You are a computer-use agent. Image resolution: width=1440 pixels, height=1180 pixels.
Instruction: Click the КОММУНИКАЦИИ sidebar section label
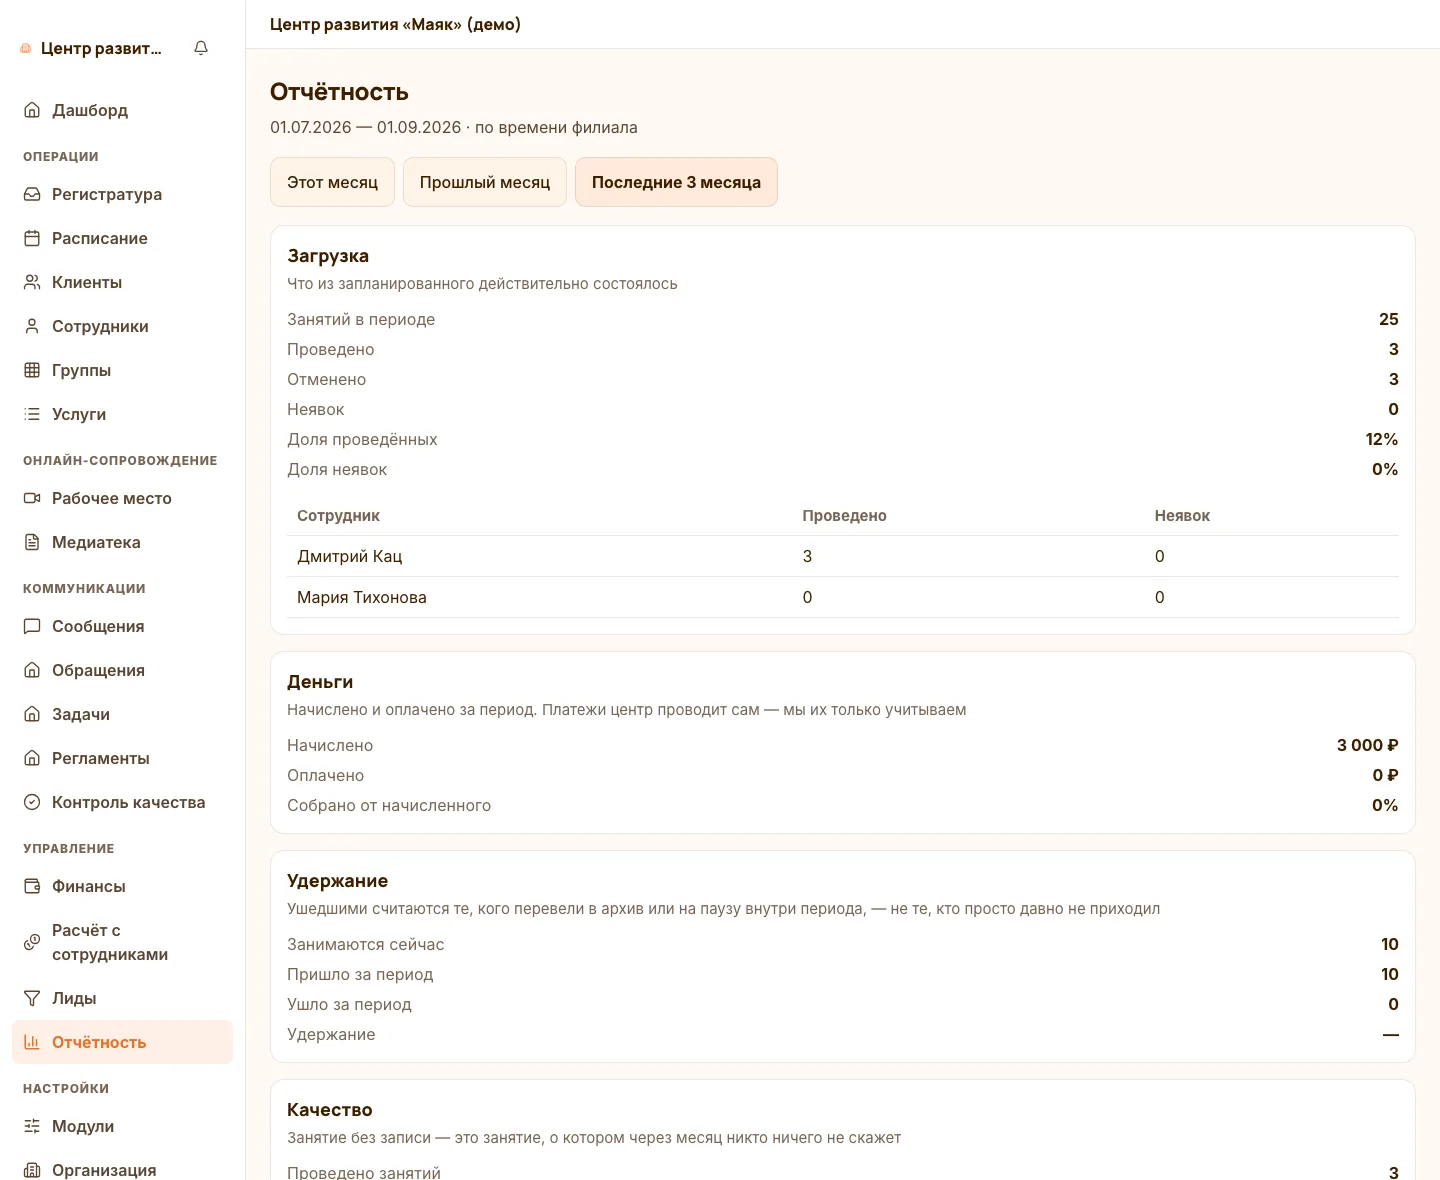pyautogui.click(x=84, y=589)
